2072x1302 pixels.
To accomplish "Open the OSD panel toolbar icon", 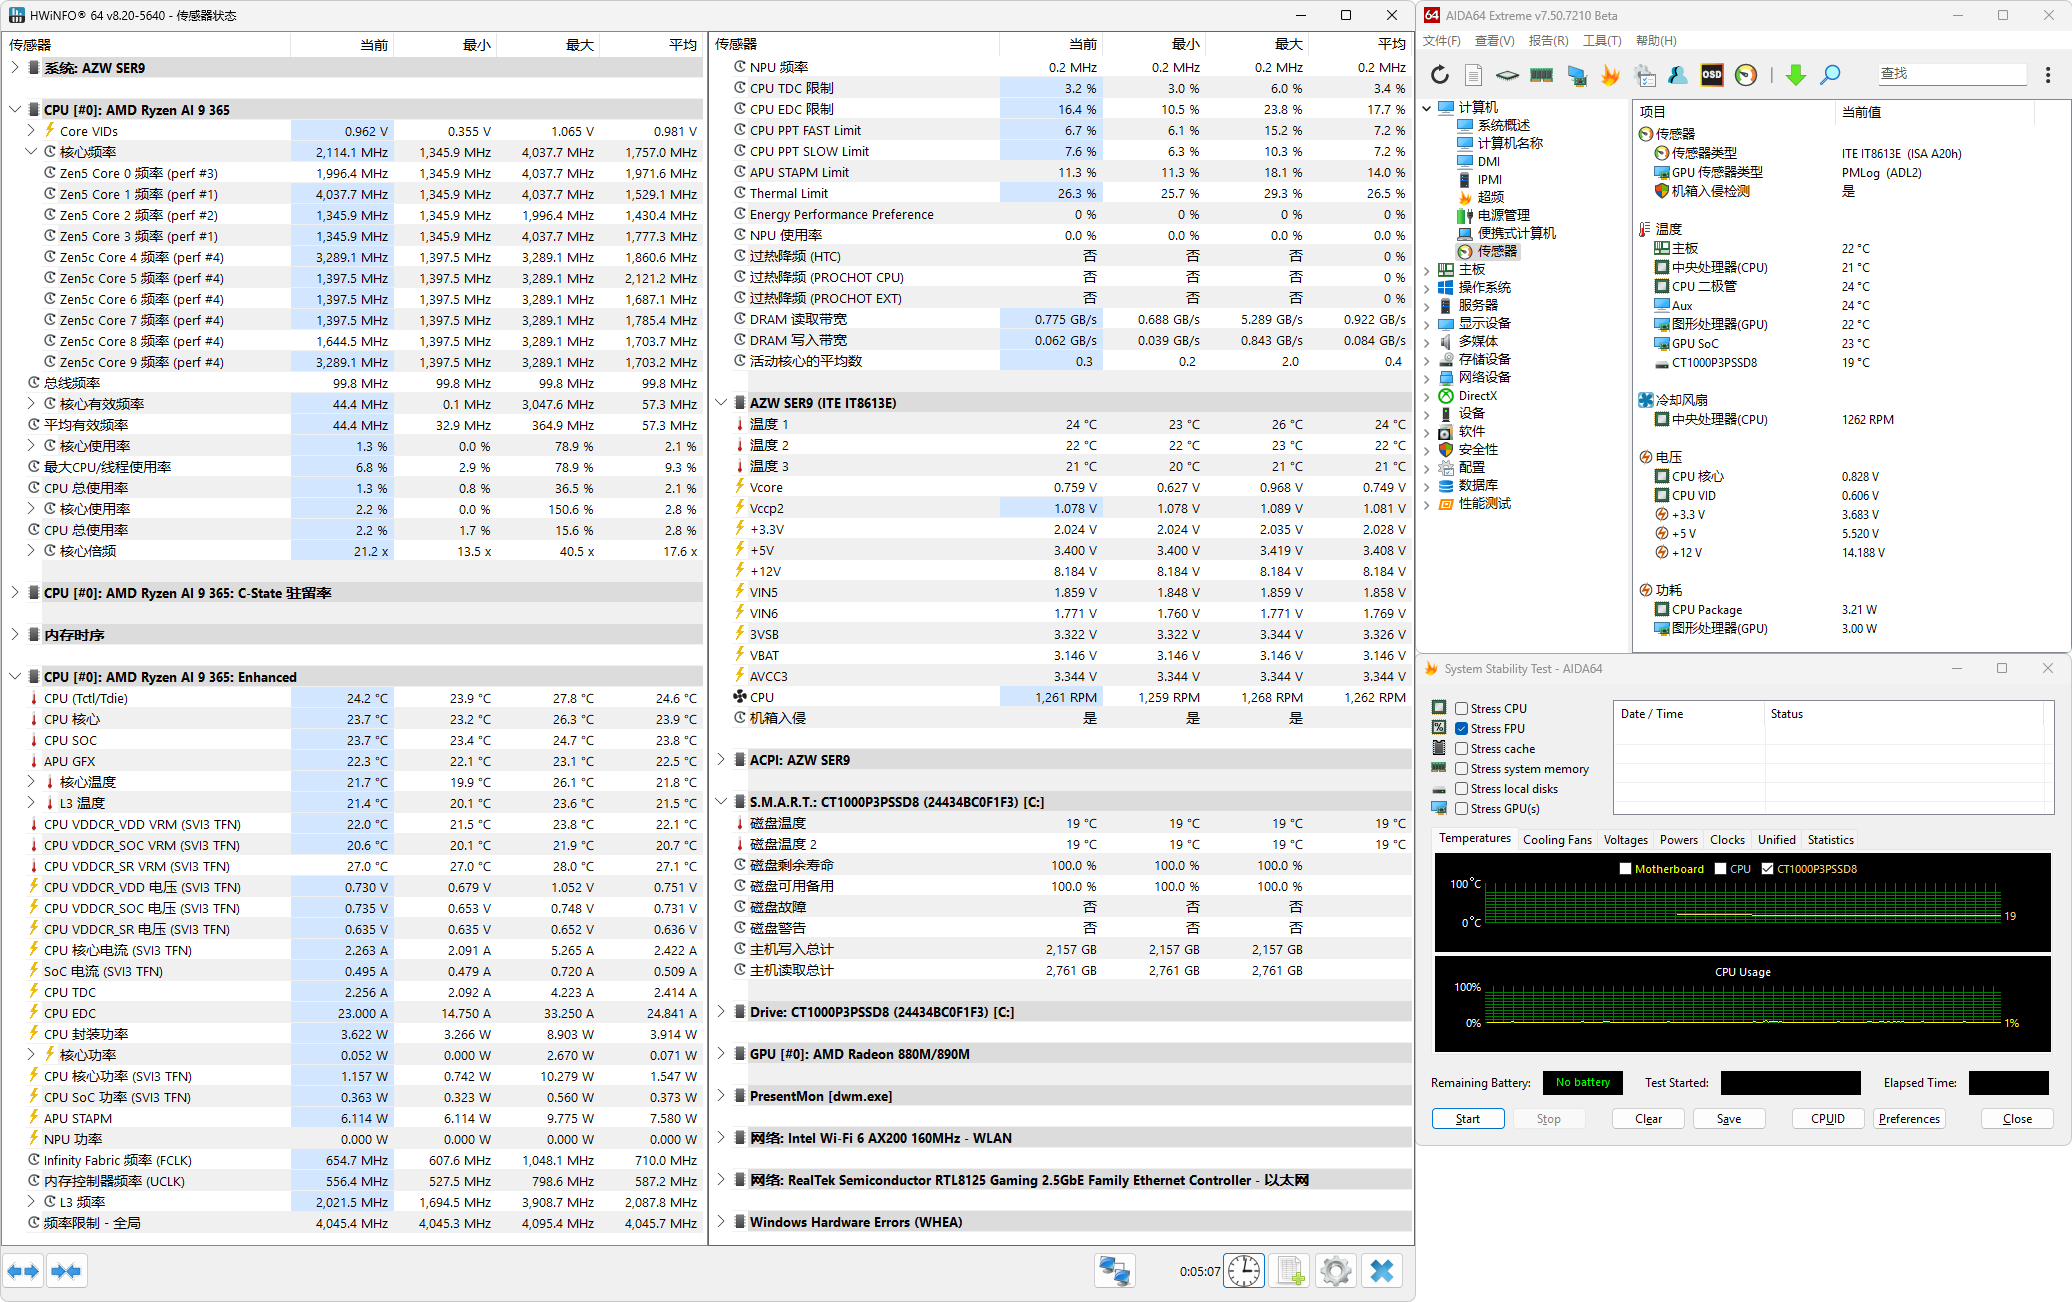I will click(x=1711, y=75).
